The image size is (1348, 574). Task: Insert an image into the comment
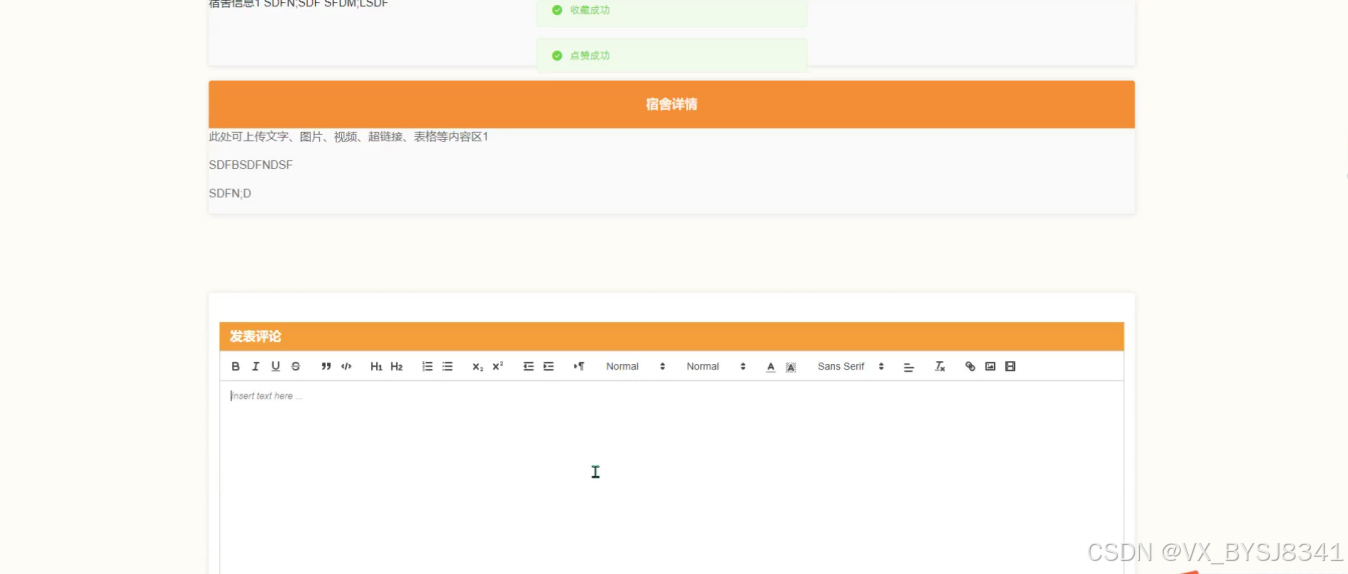coord(990,367)
